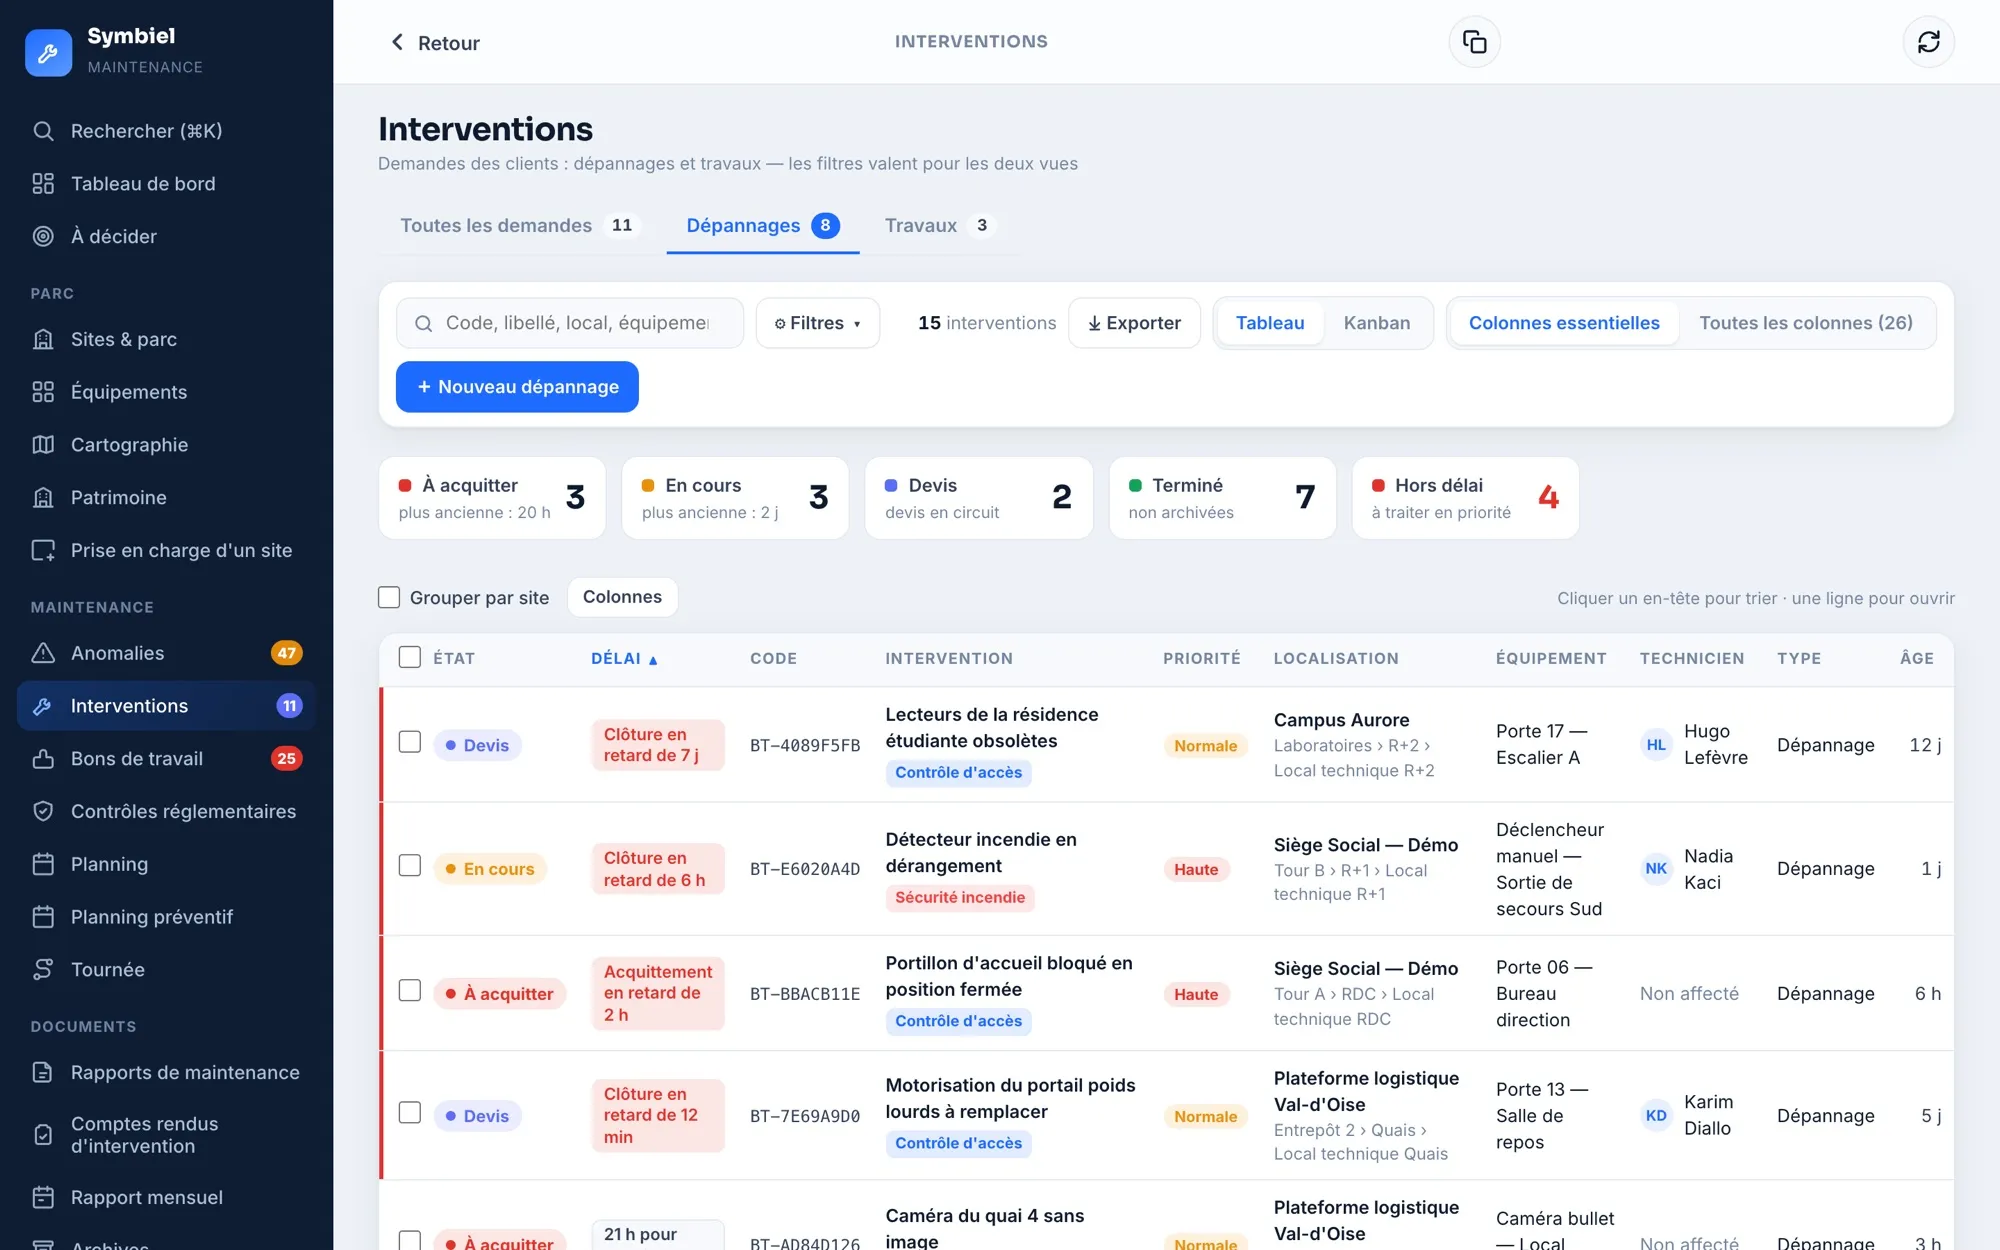Select row checkbox for BT-4089F5FB
The height and width of the screenshot is (1250, 2000).
(x=410, y=742)
